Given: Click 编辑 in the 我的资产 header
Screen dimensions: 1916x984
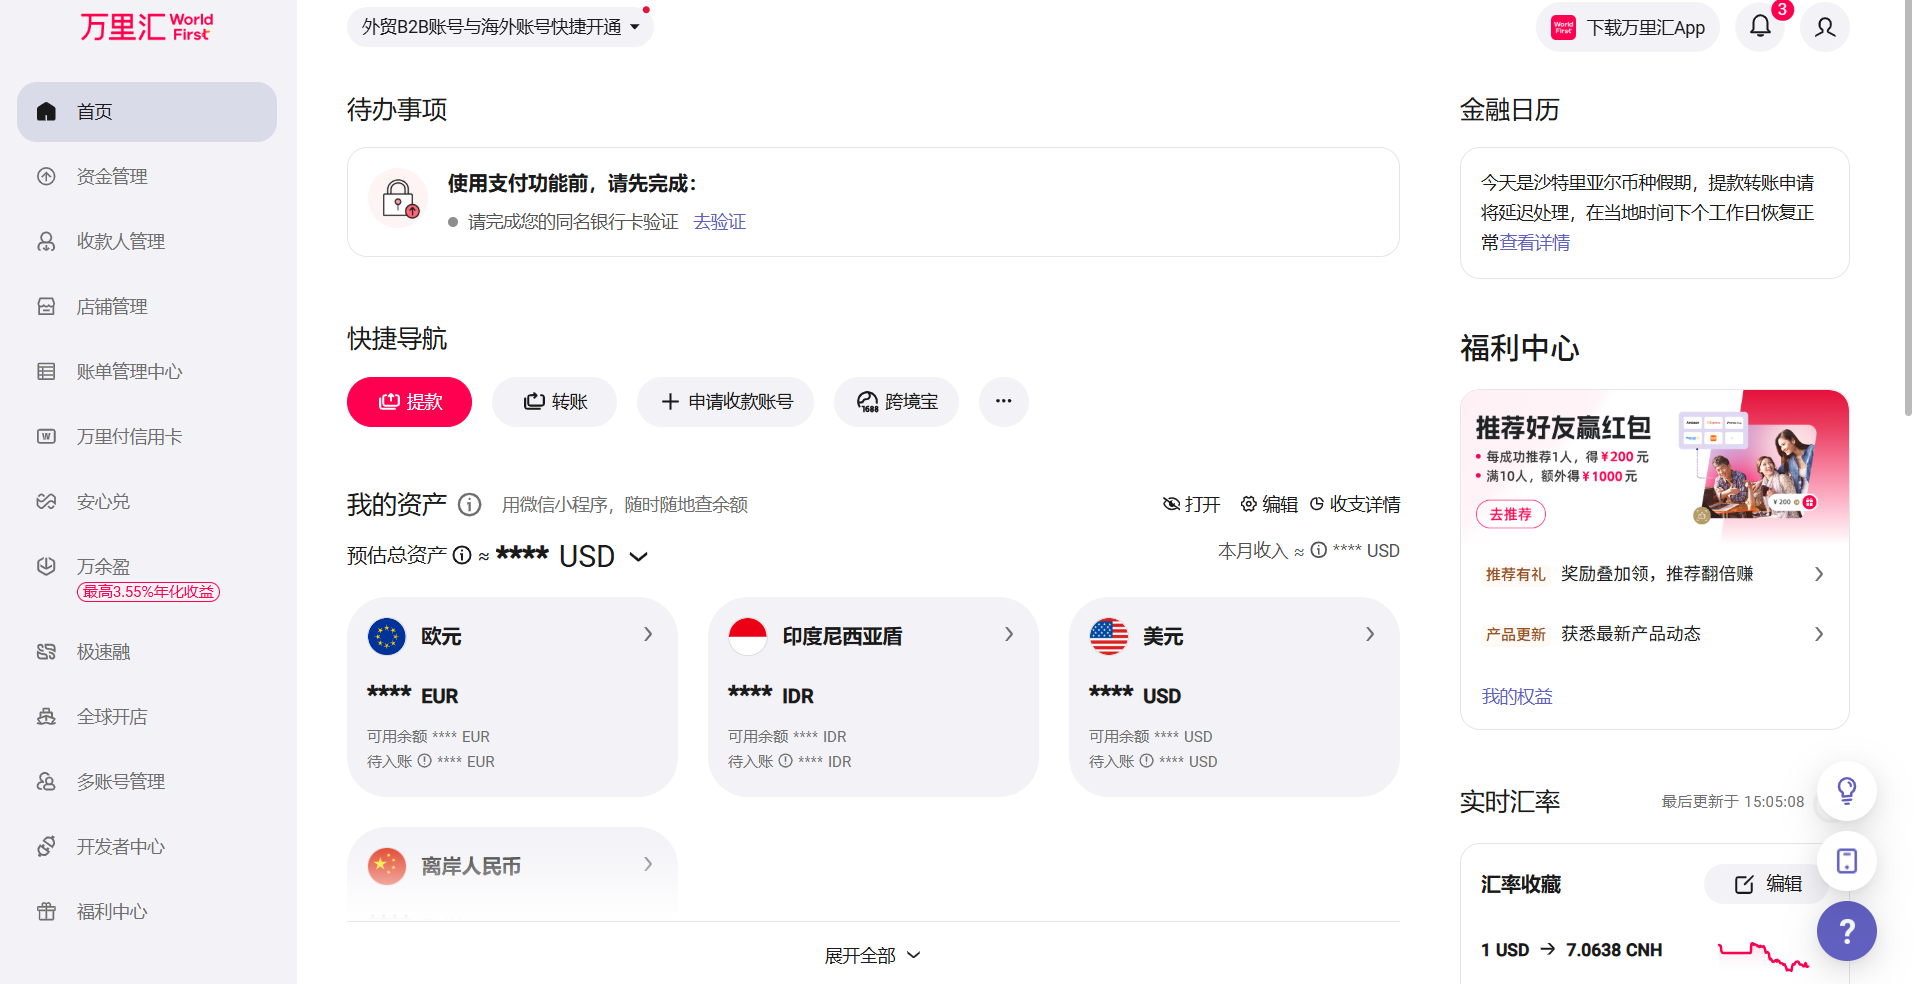Looking at the screenshot, I should 1269,504.
